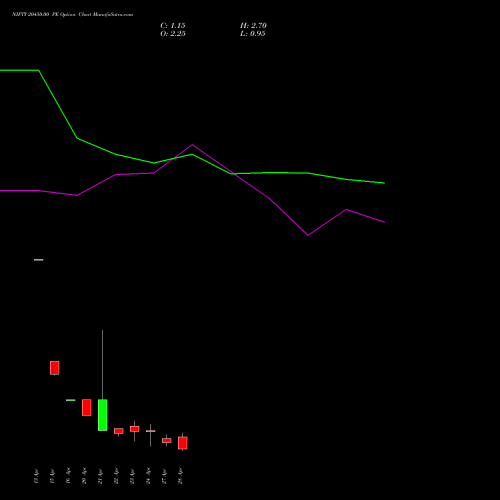Select the low value L: 0.95
The image size is (500, 500).
(253, 34)
